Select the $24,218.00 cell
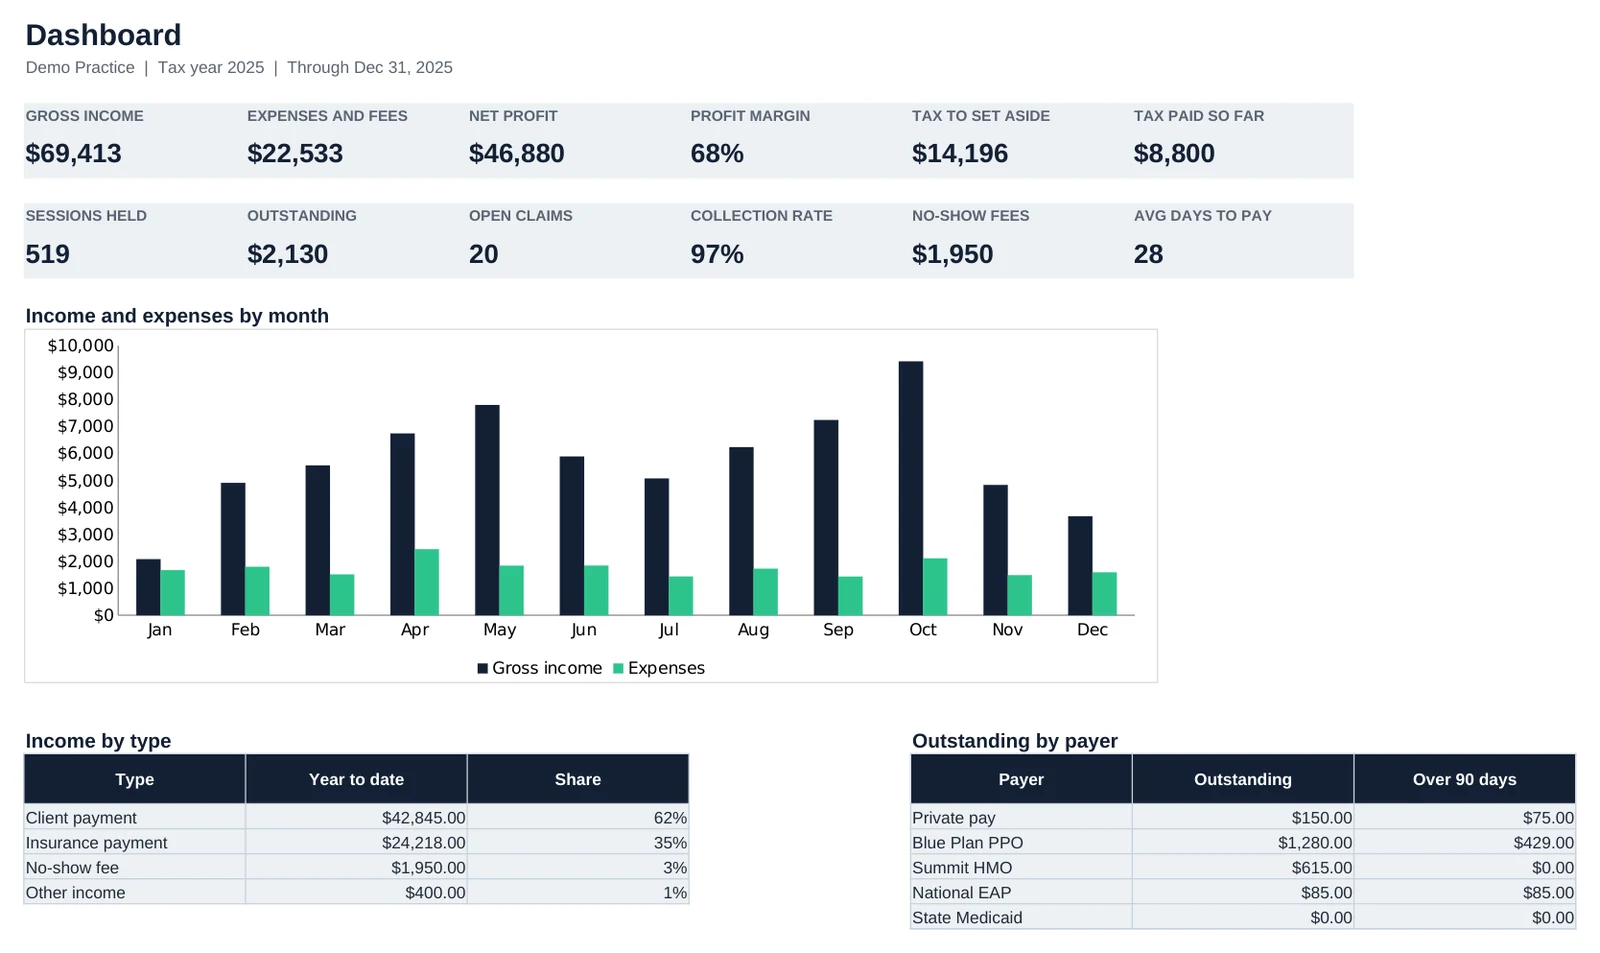Image resolution: width=1600 pixels, height=953 pixels. coord(356,843)
